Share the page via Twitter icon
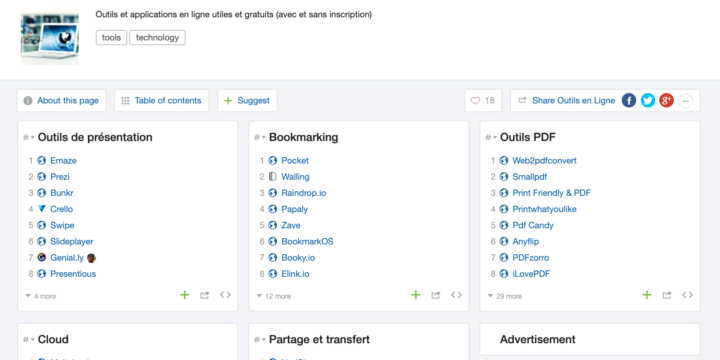The height and width of the screenshot is (360, 720). point(647,101)
